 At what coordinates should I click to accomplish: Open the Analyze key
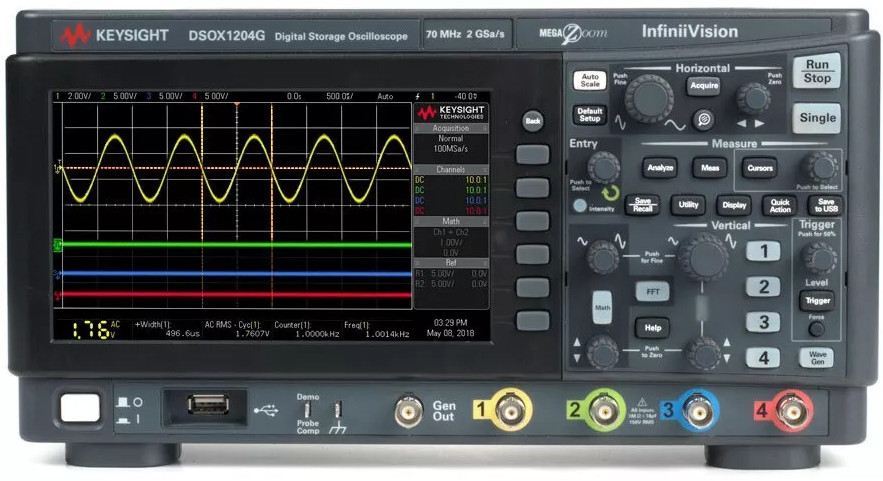click(659, 168)
